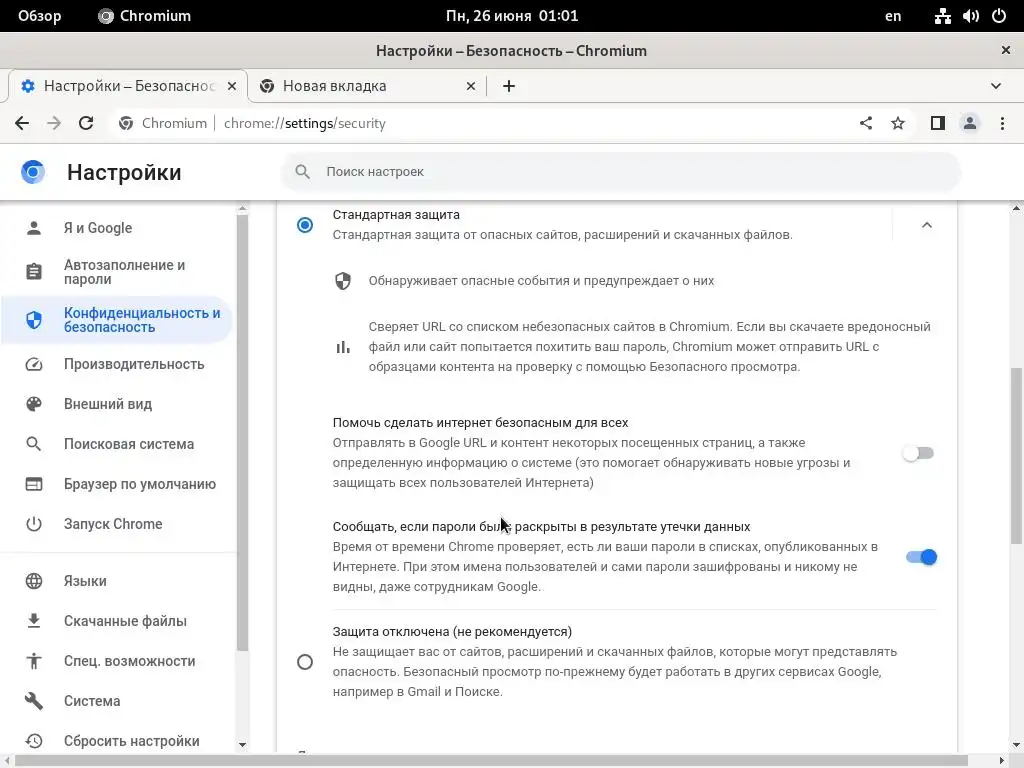Open the Chromium three-dot menu
Screen dimensions: 1024x768
point(1002,123)
